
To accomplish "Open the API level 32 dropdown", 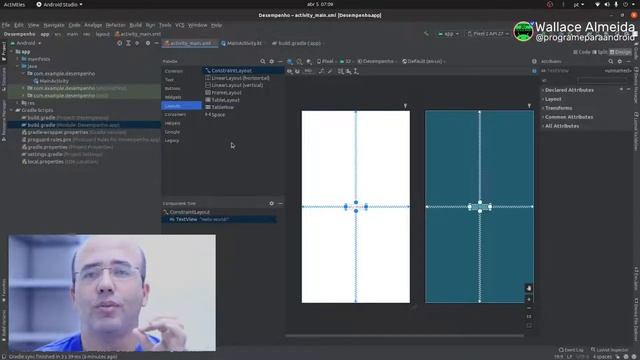I will tap(346, 61).
